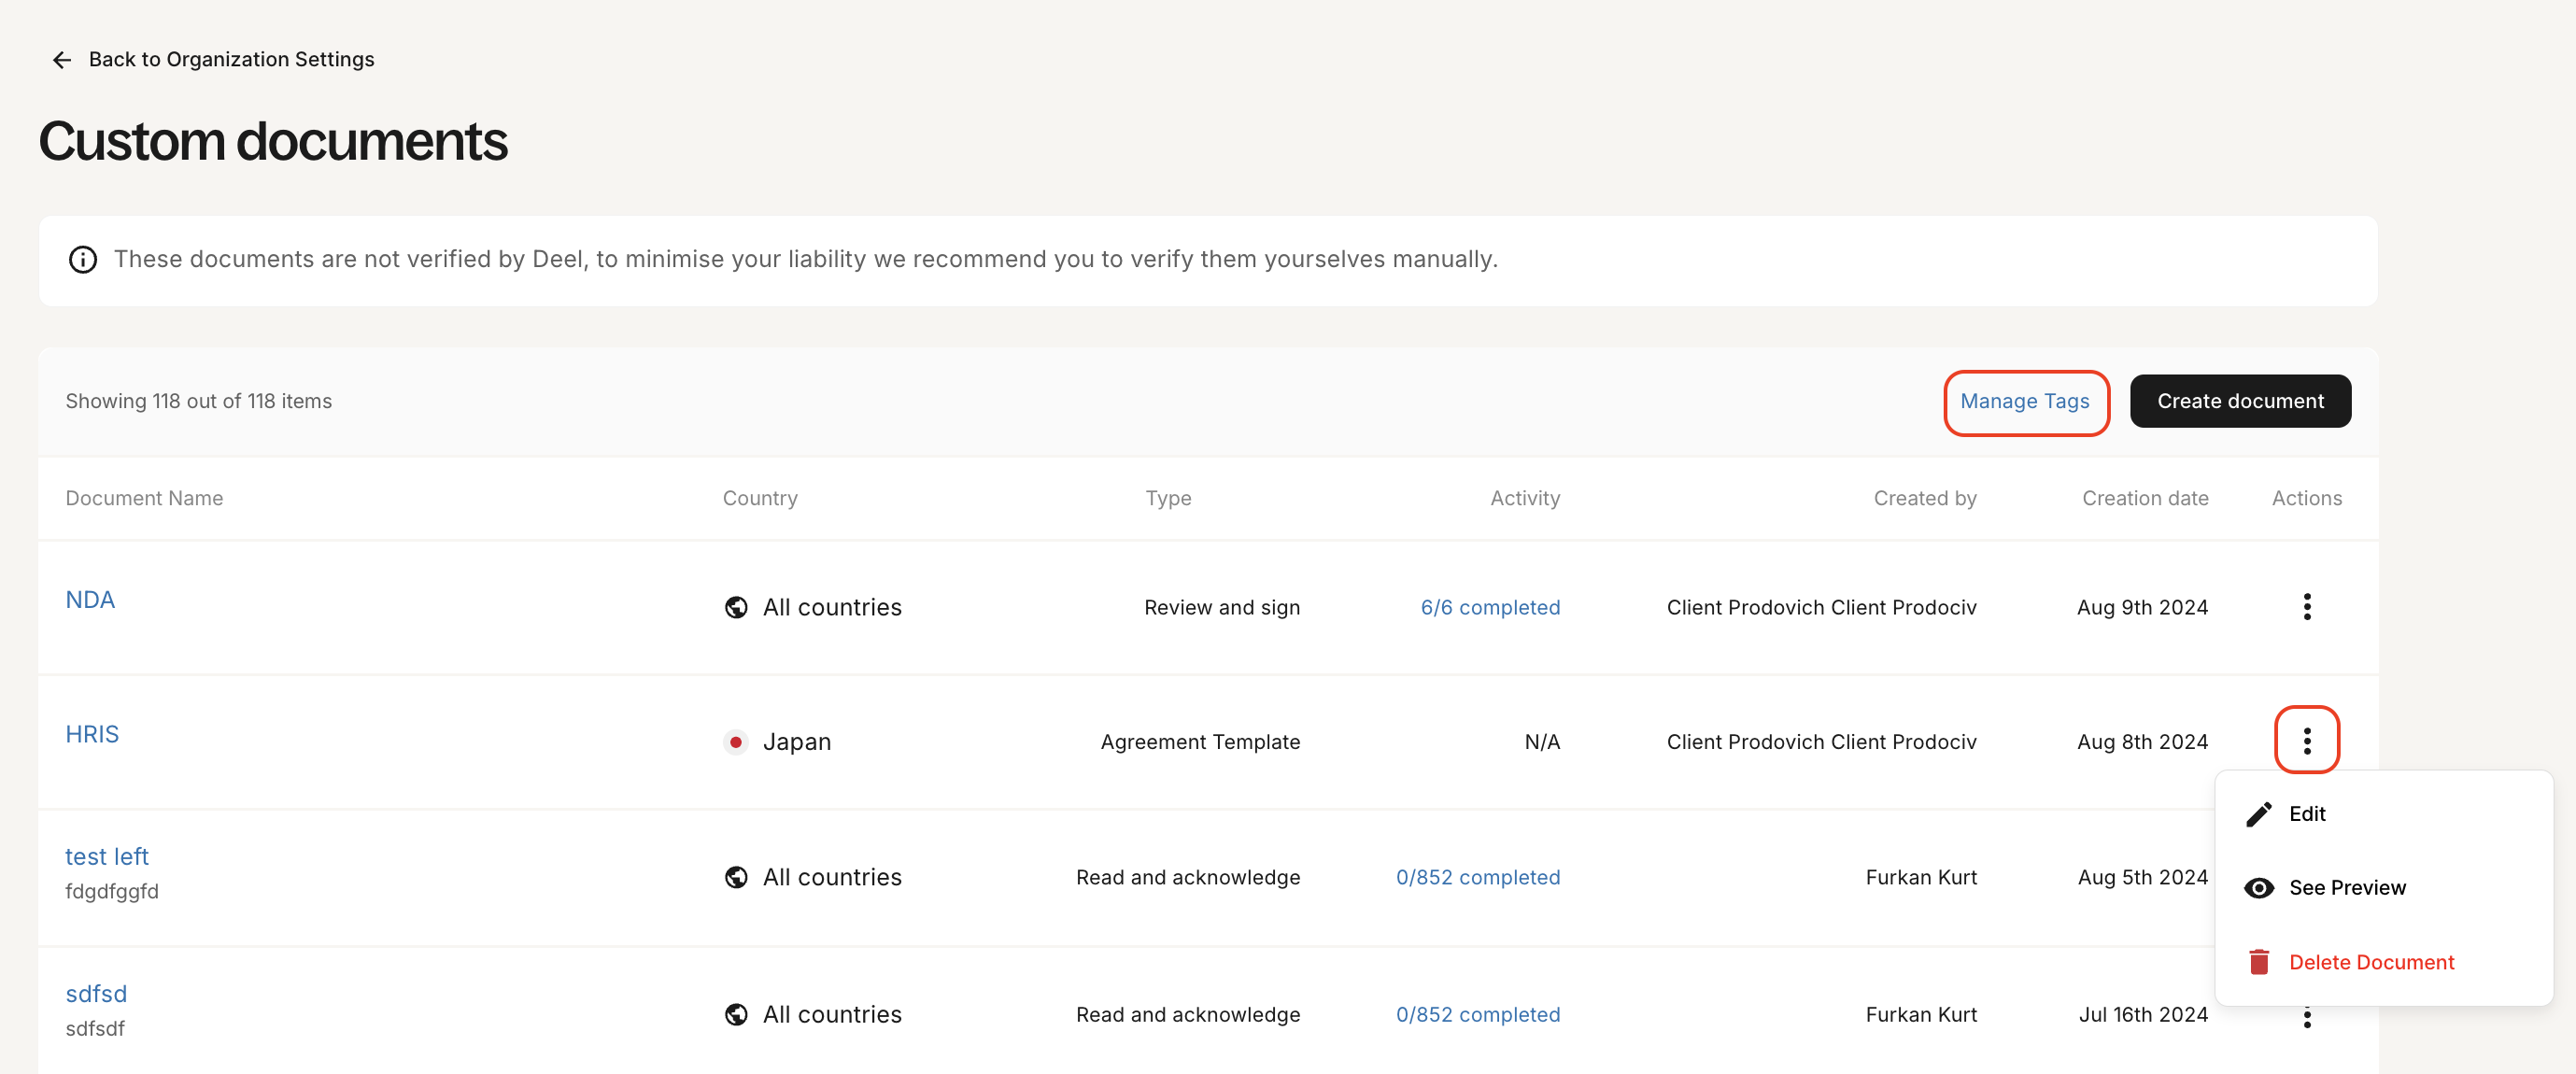Open the NDA document
Screen dimensions: 2576x1074
(90, 599)
